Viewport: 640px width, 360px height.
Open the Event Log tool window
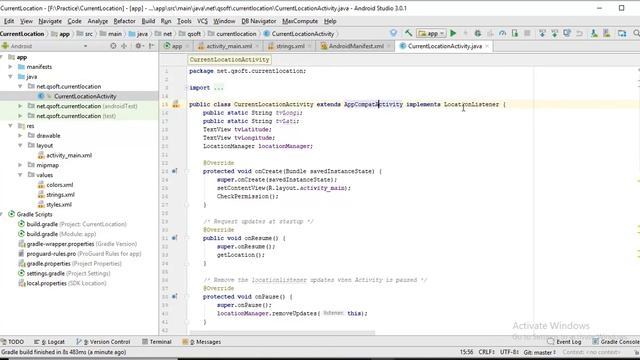565,342
